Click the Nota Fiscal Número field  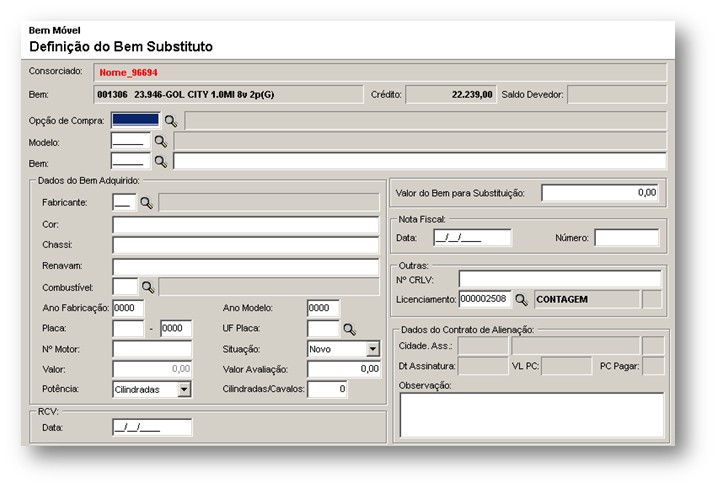(626, 238)
